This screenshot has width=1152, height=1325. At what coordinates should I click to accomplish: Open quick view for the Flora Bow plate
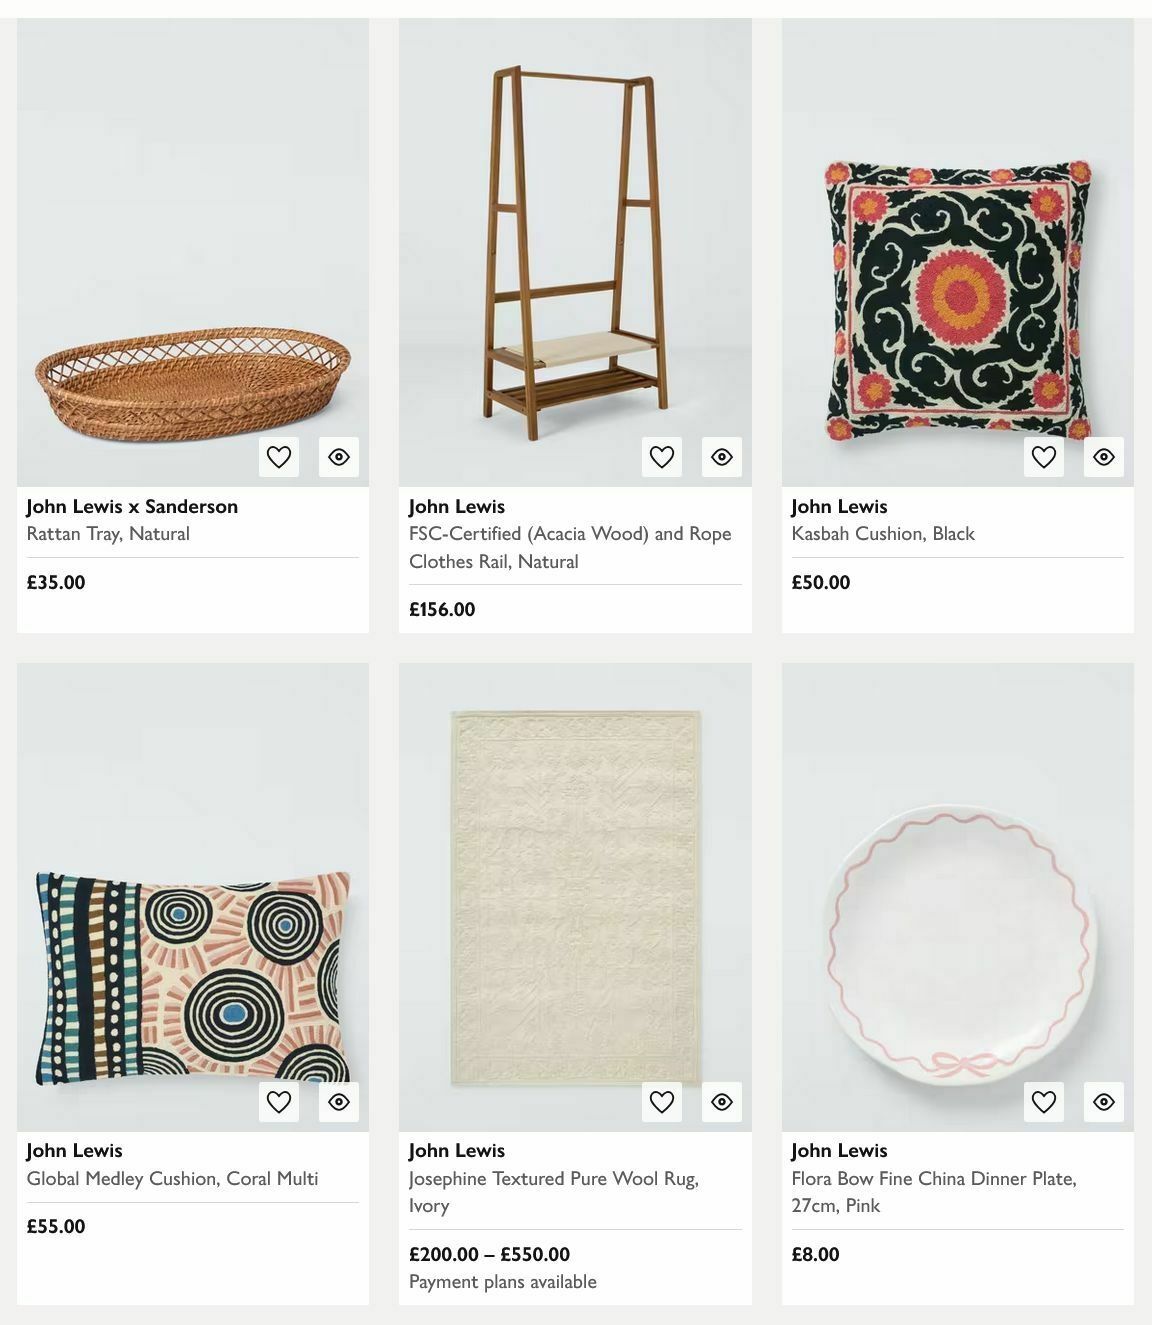1104,1101
